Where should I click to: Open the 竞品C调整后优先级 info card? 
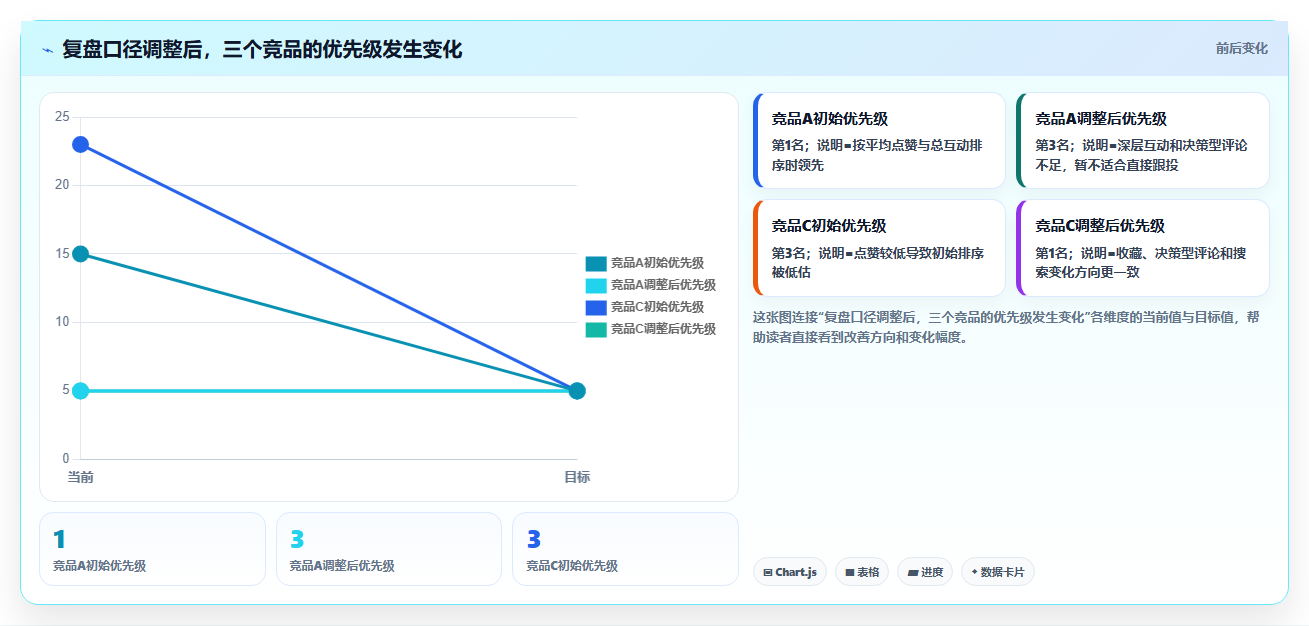tap(1143, 248)
